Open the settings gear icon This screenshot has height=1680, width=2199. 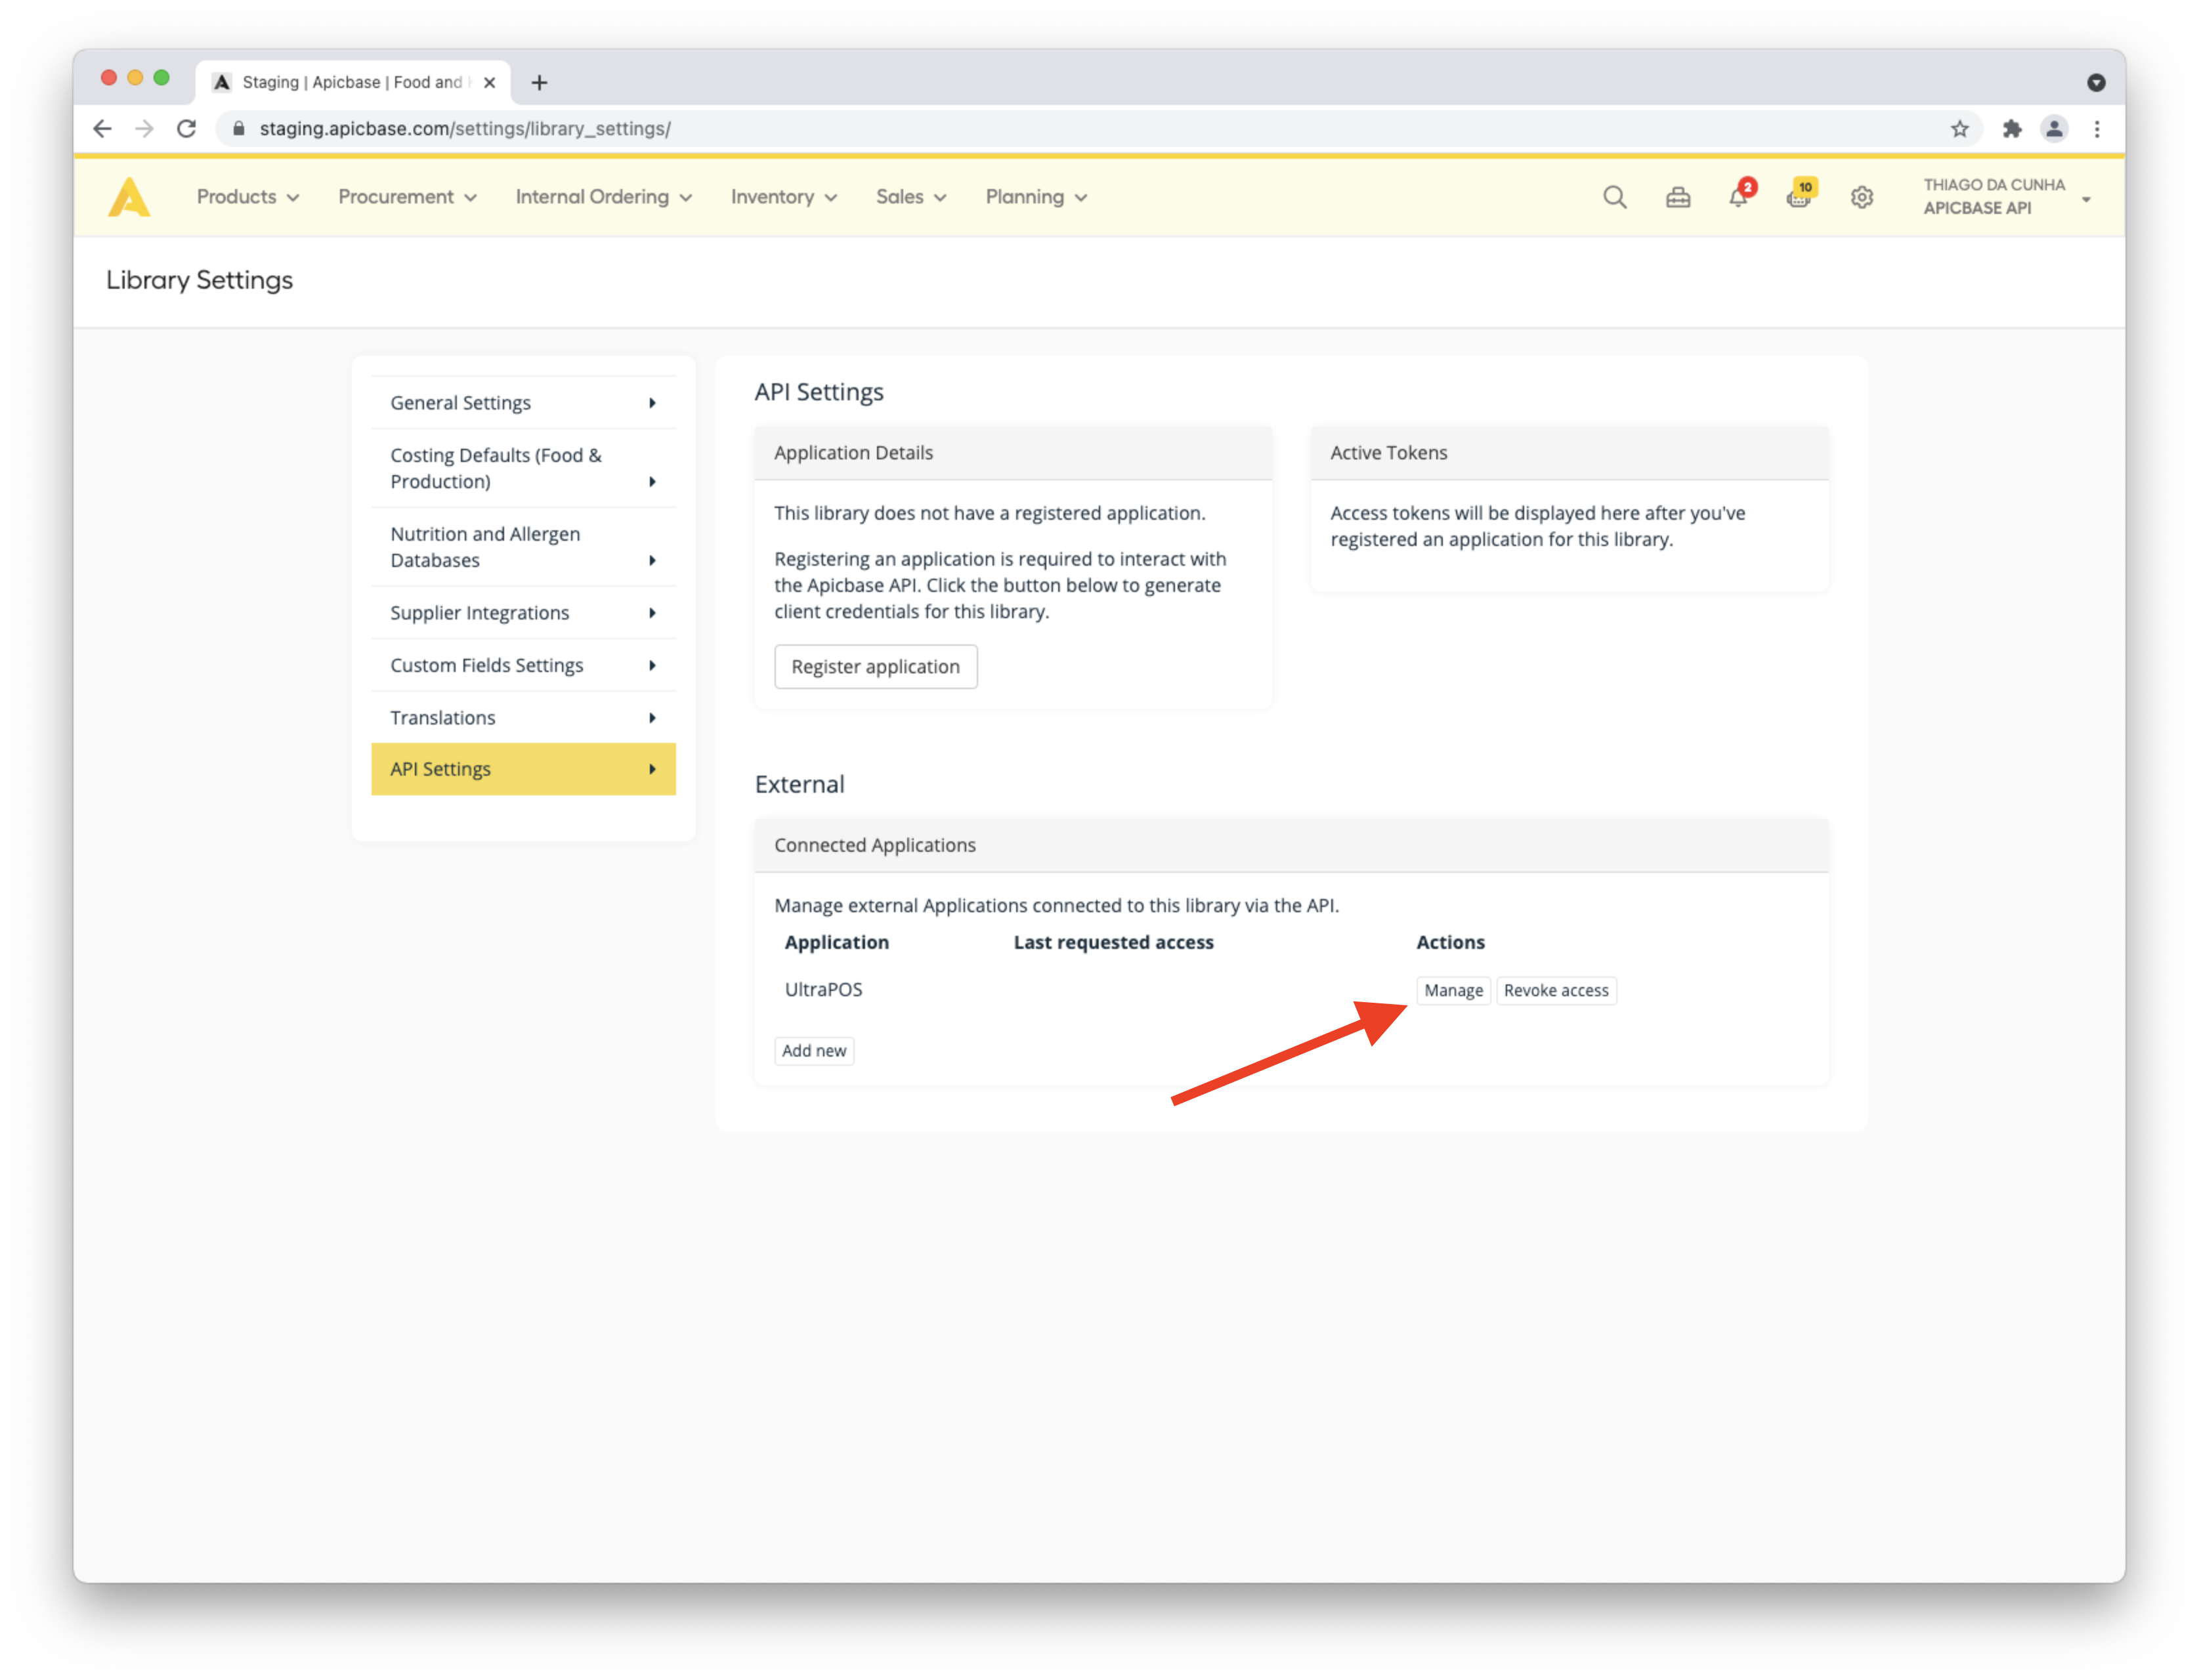[1861, 197]
